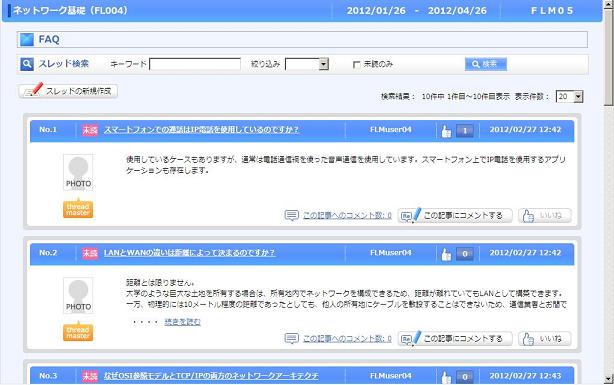Open PHOTO avatar of thread No.2 author
614x385 pixels.
tap(78, 296)
